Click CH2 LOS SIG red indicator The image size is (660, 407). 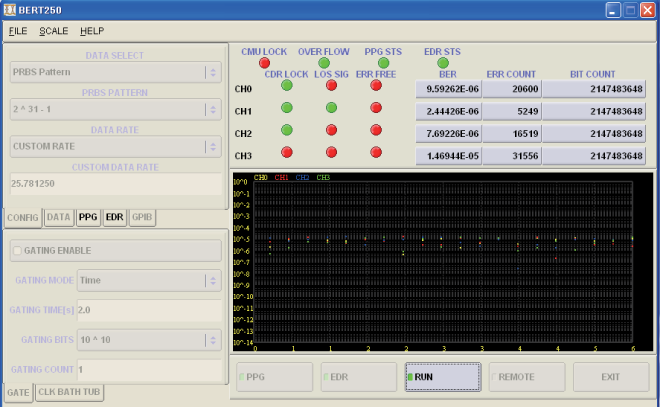click(x=331, y=130)
